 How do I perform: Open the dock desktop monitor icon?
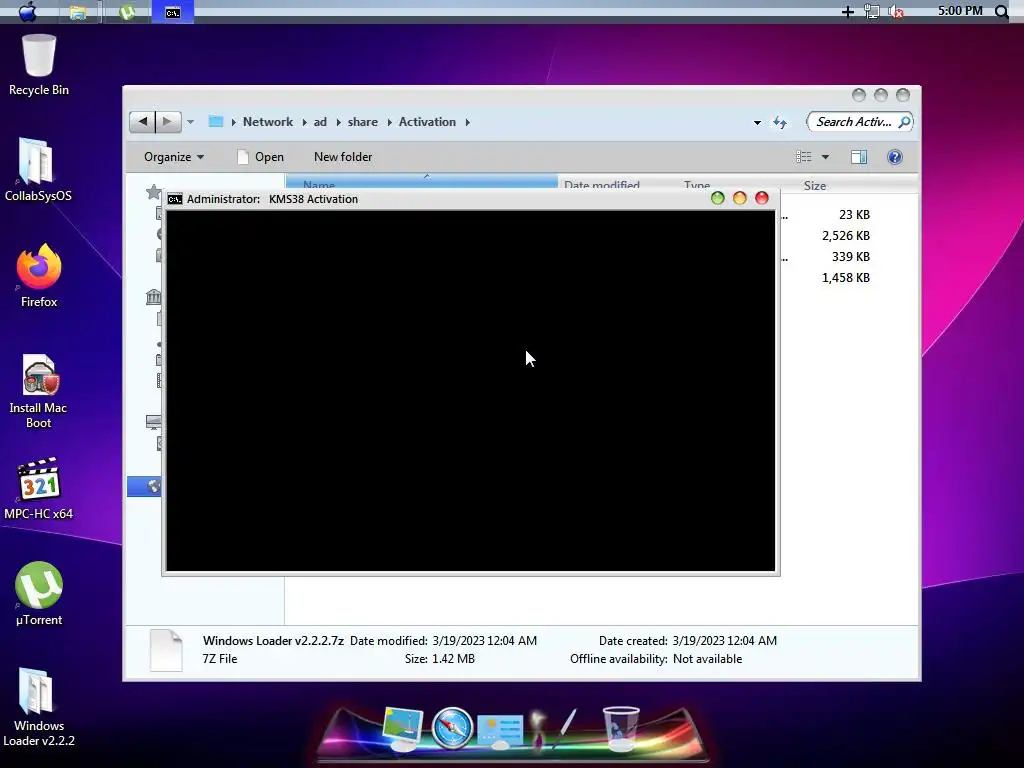[402, 729]
